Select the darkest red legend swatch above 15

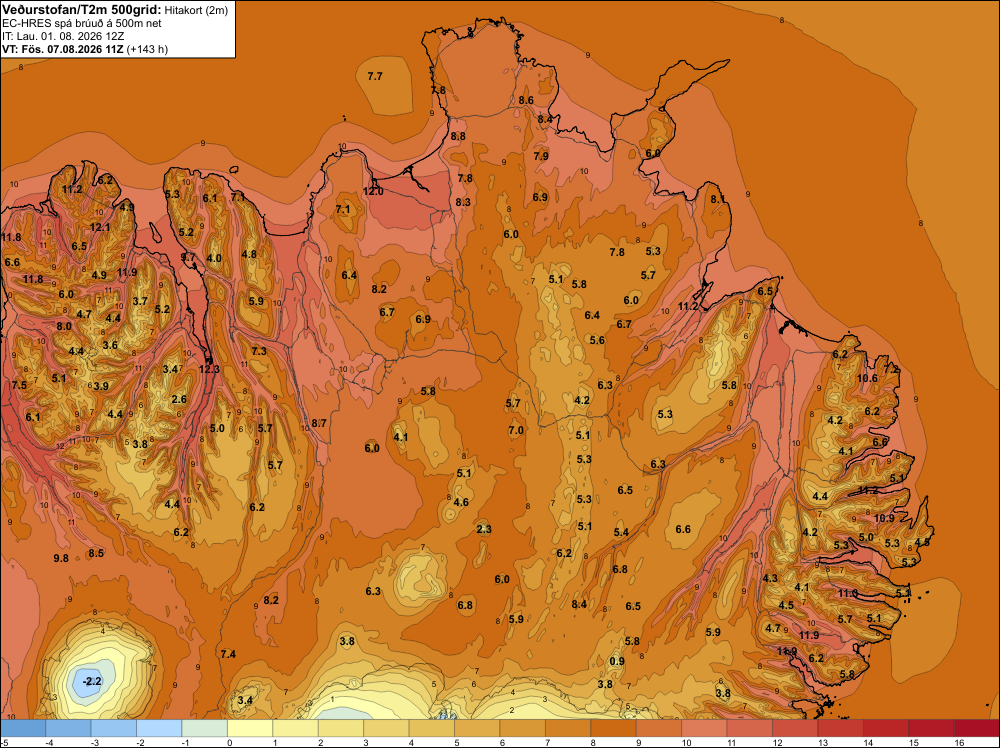(976, 728)
